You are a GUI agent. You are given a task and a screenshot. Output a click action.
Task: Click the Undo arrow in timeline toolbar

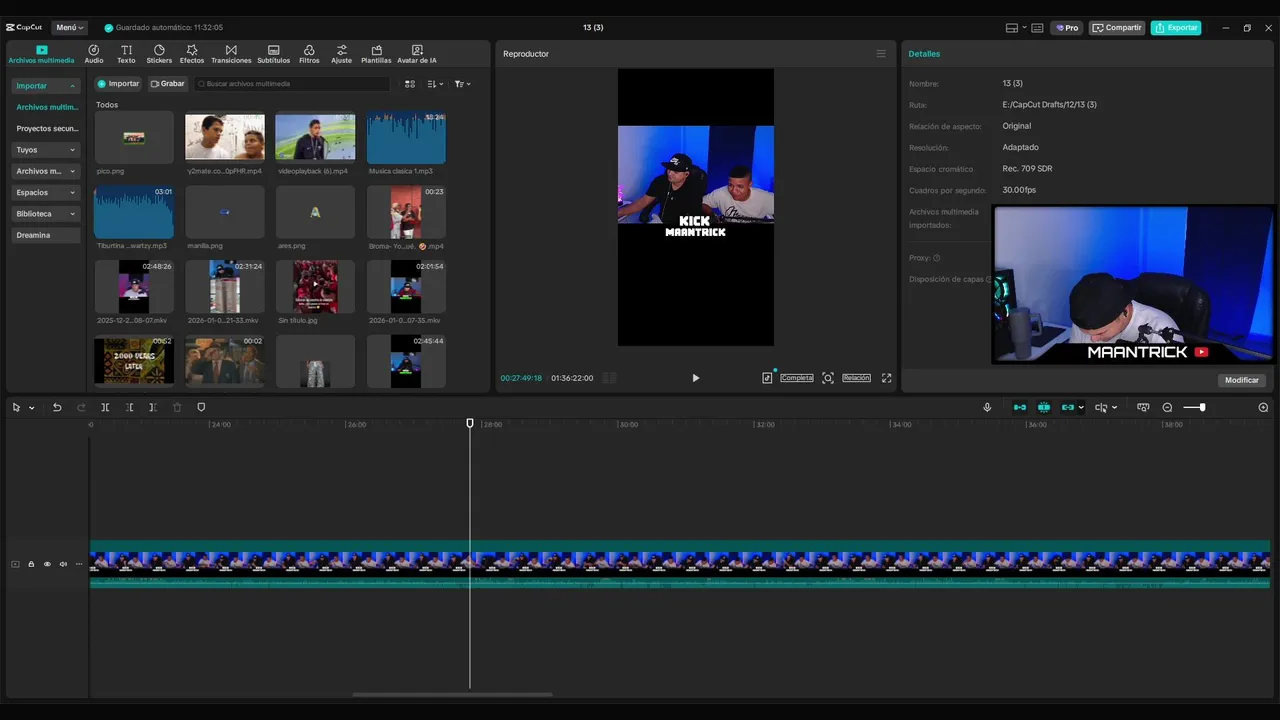[x=57, y=407]
